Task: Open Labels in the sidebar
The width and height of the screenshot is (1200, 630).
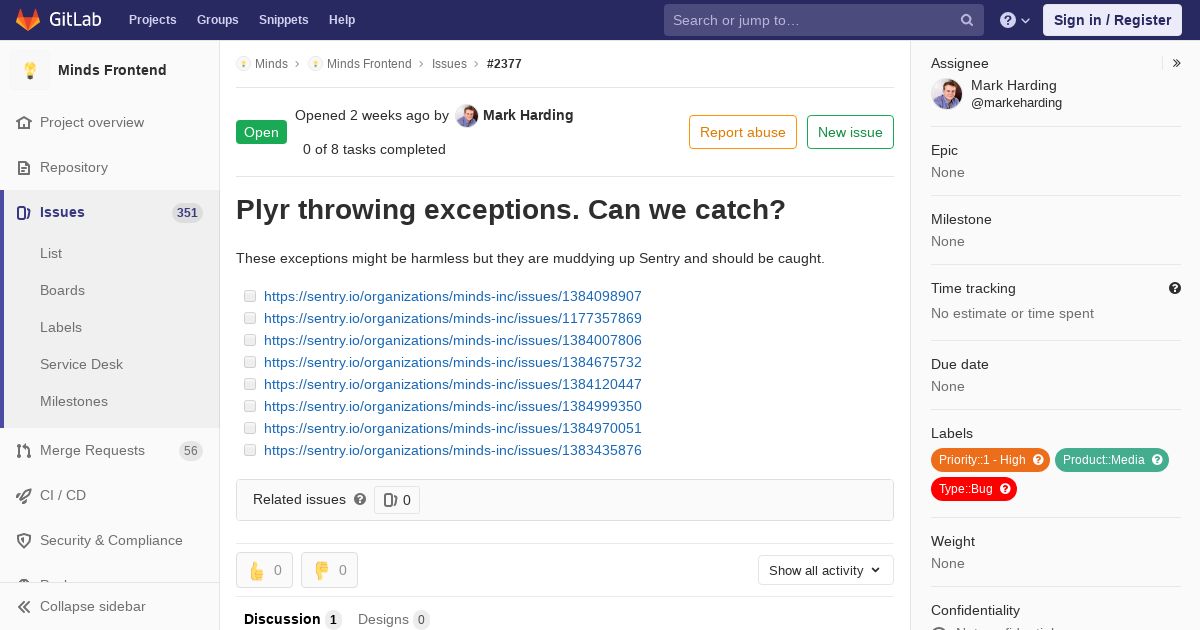Action: (61, 328)
